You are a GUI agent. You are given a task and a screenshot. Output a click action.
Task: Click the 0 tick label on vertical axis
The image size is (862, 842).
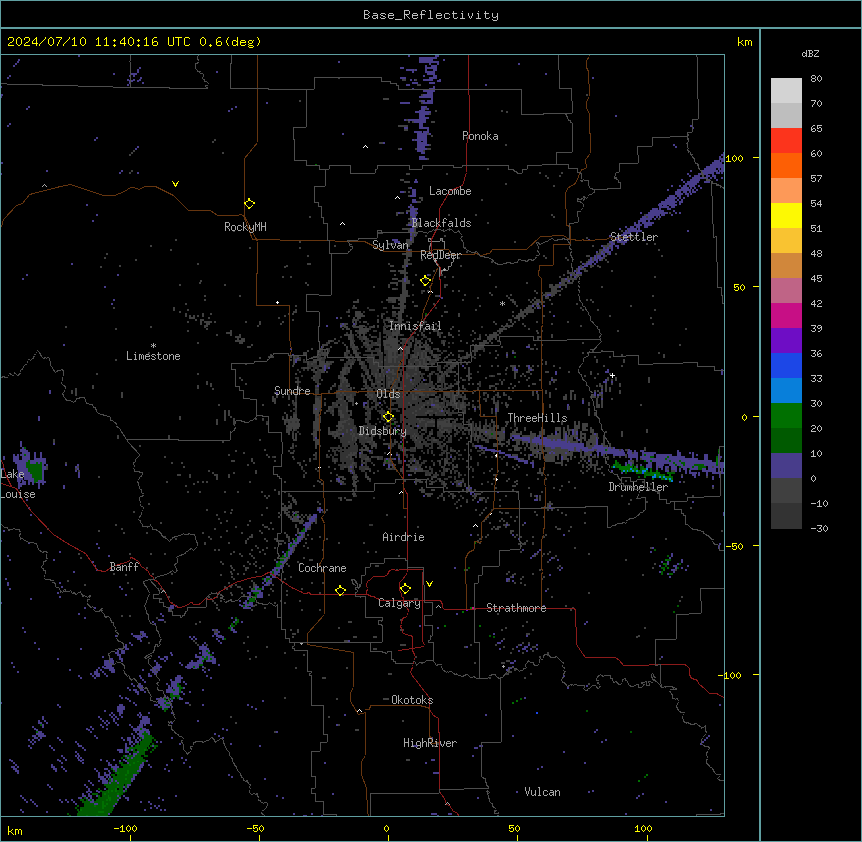point(744,418)
